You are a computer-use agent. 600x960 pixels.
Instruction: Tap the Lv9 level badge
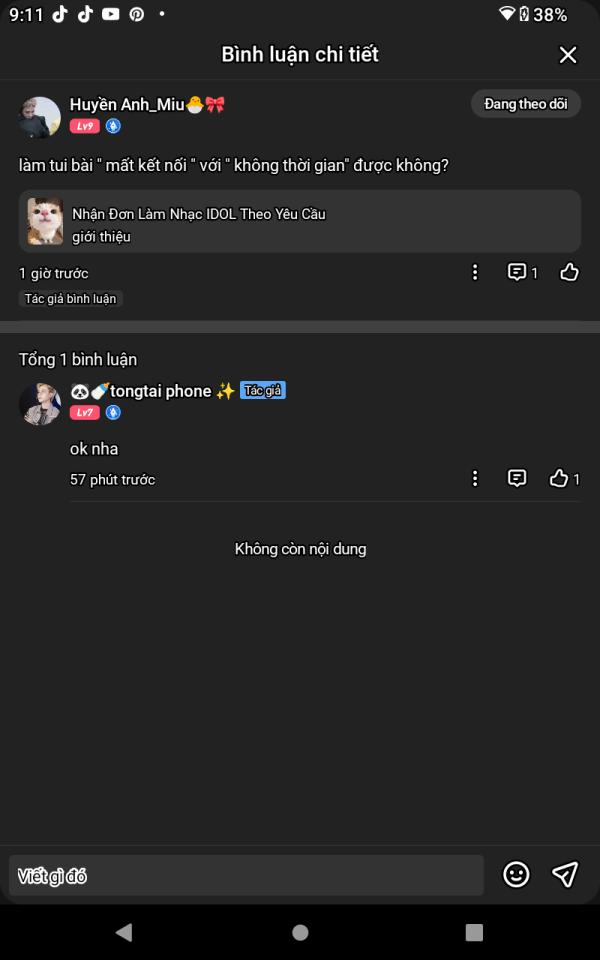84,126
